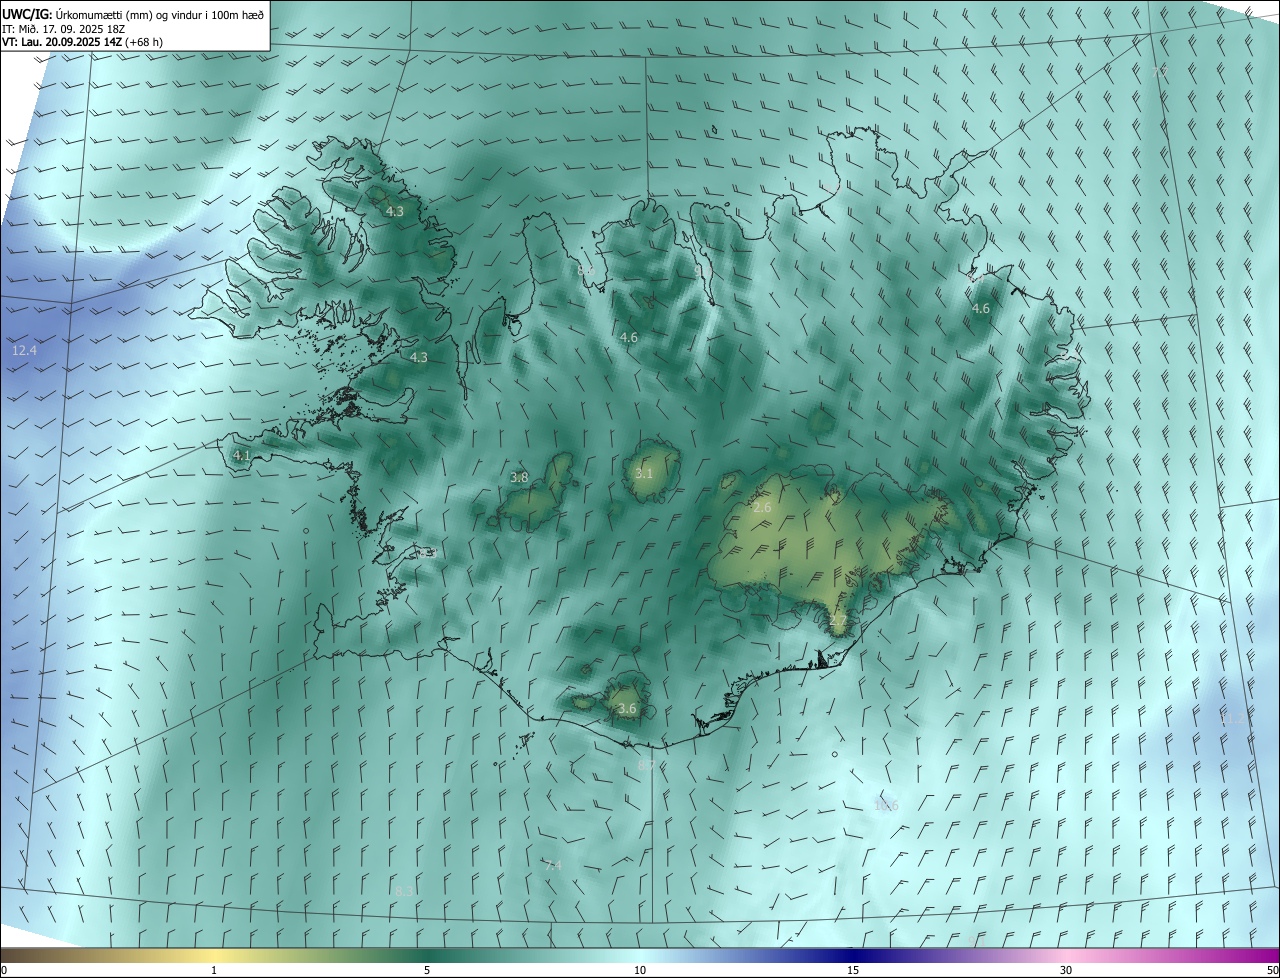Viewport: 1280px width, 978px height.
Task: Click the IT: Mið. 17. 09. 2025 18Z line
Action: pos(64,28)
